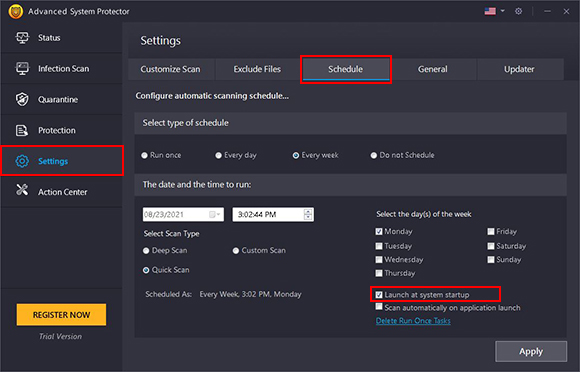Click the Apply button
The image size is (580, 372).
pos(531,351)
